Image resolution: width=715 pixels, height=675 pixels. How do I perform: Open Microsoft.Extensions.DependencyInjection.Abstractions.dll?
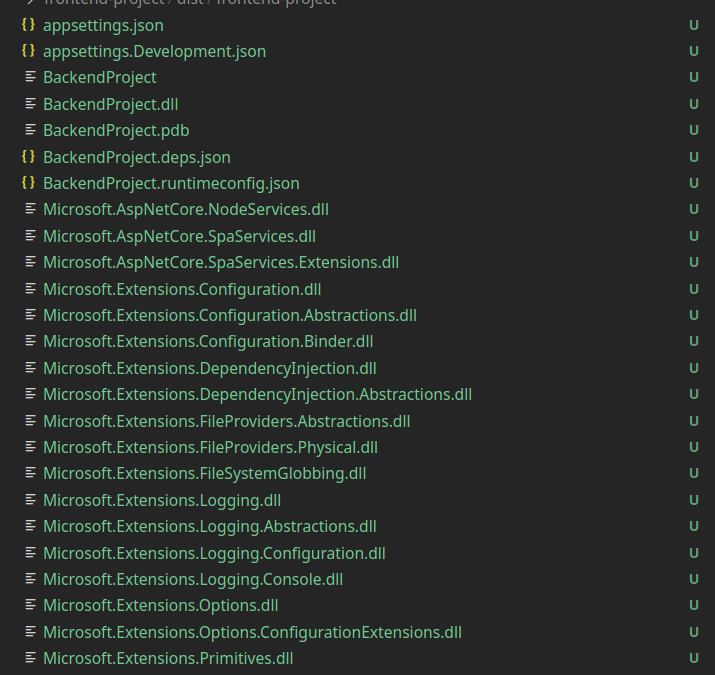pos(257,394)
